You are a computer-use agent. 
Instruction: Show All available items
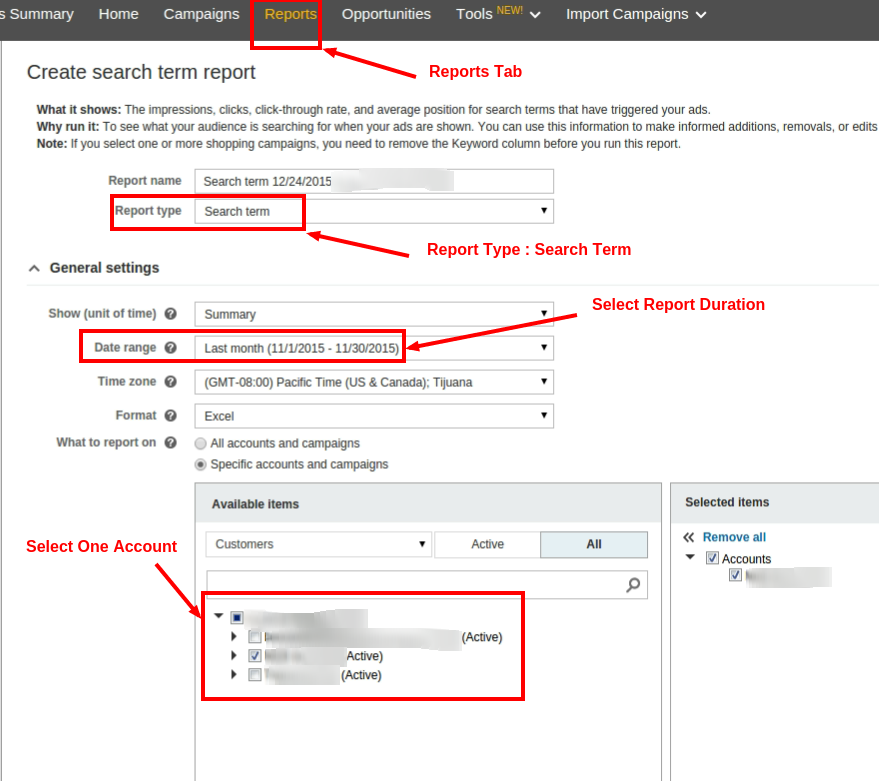pos(594,544)
